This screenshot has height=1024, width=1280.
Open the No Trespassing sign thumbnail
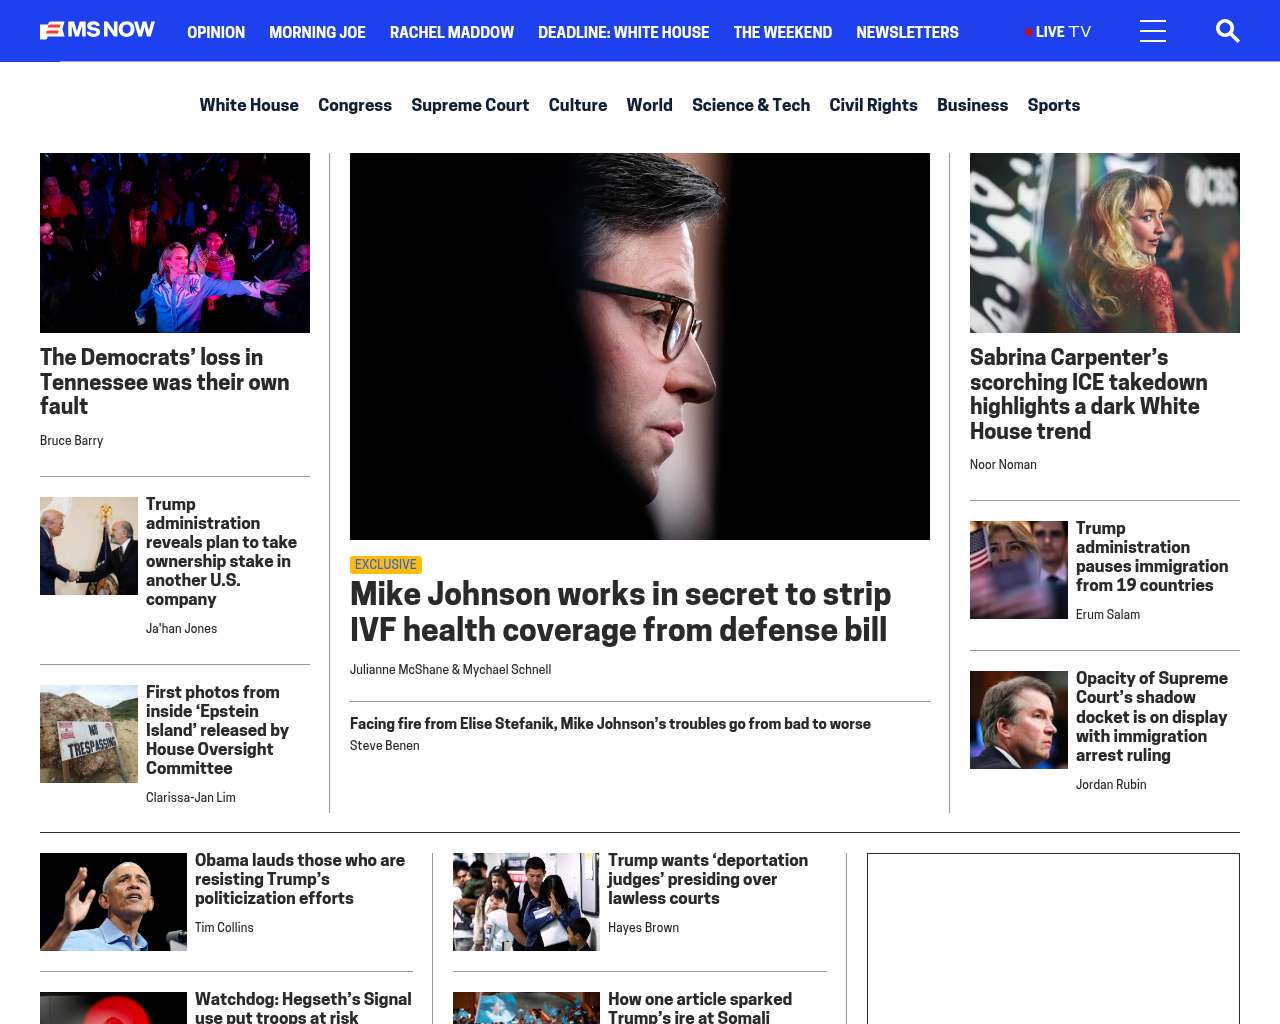[x=89, y=734]
